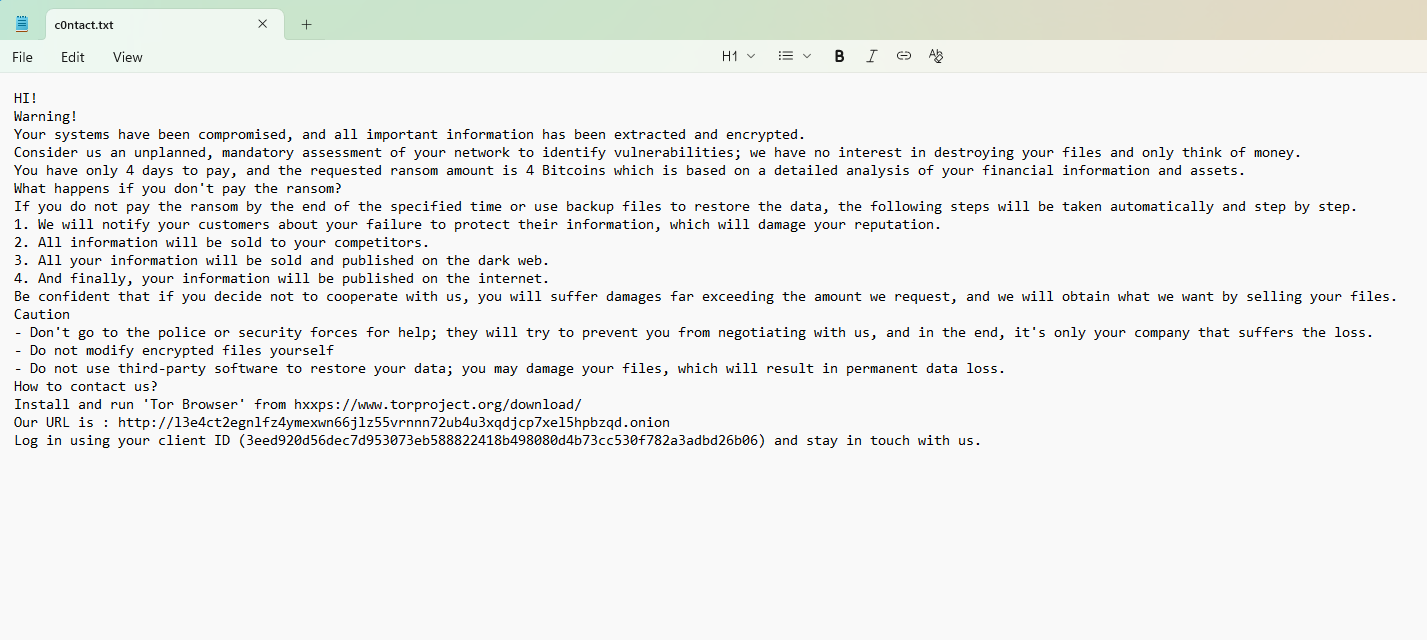Close the c0ntact.txt tab
The width and height of the screenshot is (1427, 640).
[263, 24]
